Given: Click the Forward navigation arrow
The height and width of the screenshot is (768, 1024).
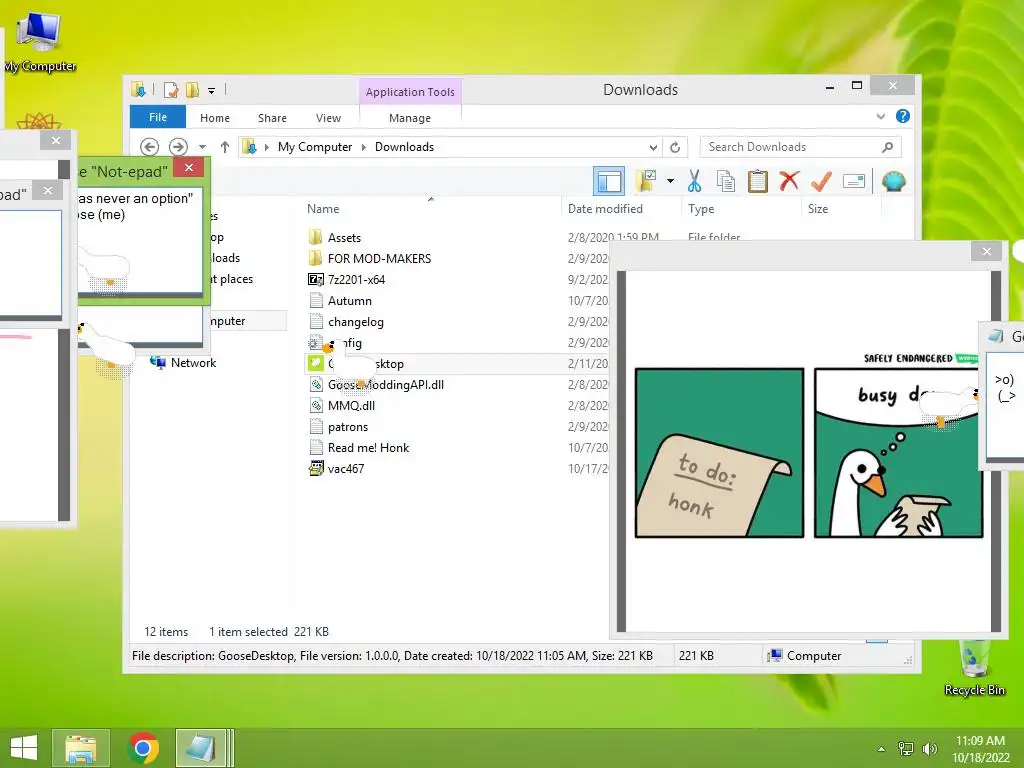Looking at the screenshot, I should point(178,147).
